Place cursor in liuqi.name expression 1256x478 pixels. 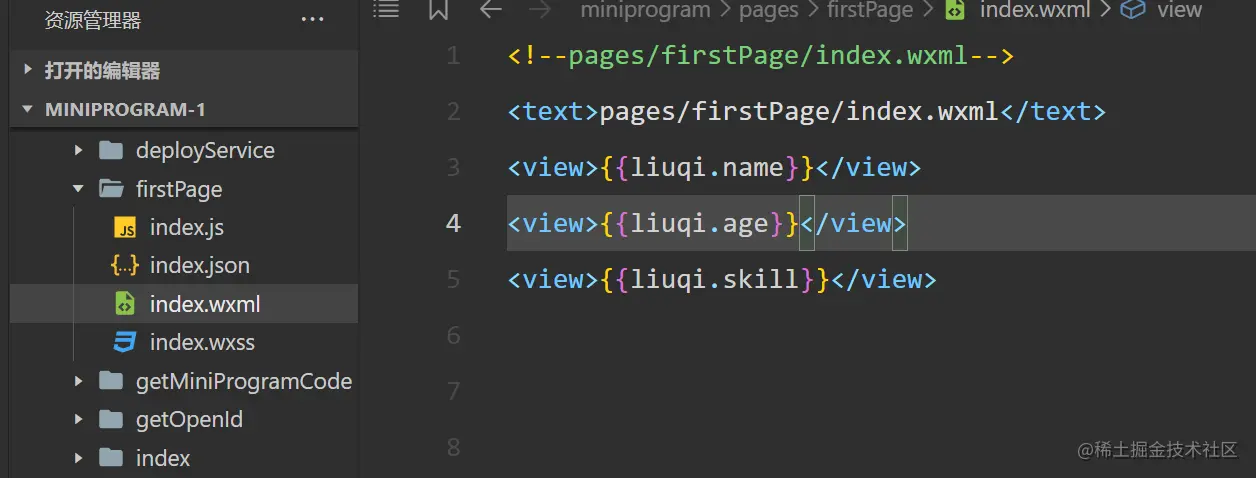[x=708, y=167]
